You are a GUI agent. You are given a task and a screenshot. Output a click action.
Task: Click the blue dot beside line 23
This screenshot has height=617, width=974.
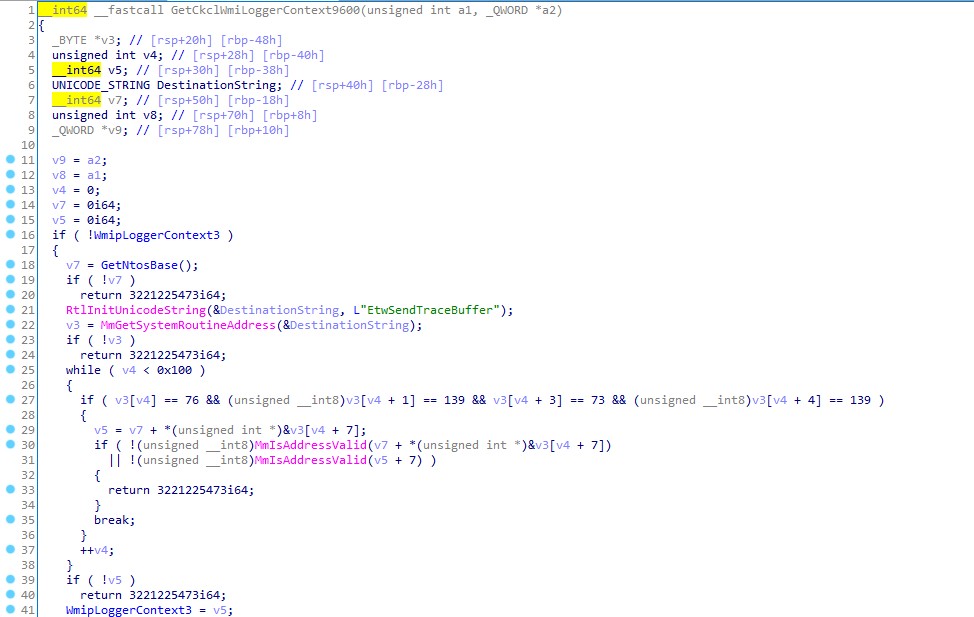pyautogui.click(x=10, y=339)
